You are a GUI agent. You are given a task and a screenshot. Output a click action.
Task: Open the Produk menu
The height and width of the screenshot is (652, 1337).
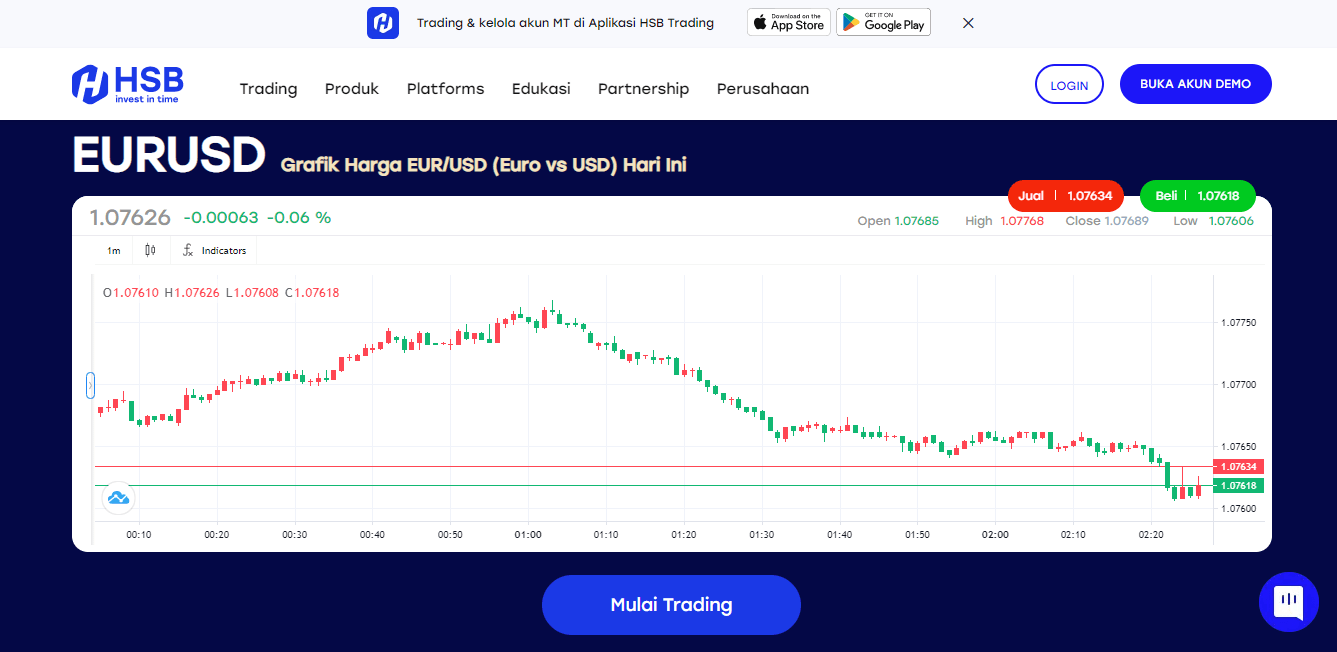click(x=351, y=88)
